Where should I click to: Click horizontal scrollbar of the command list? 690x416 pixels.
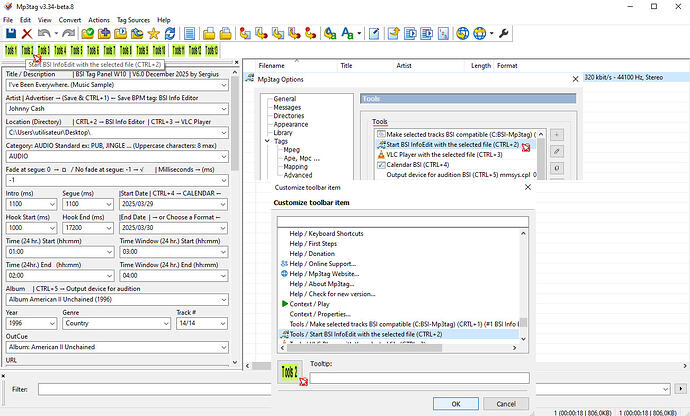pyautogui.click(x=364, y=348)
